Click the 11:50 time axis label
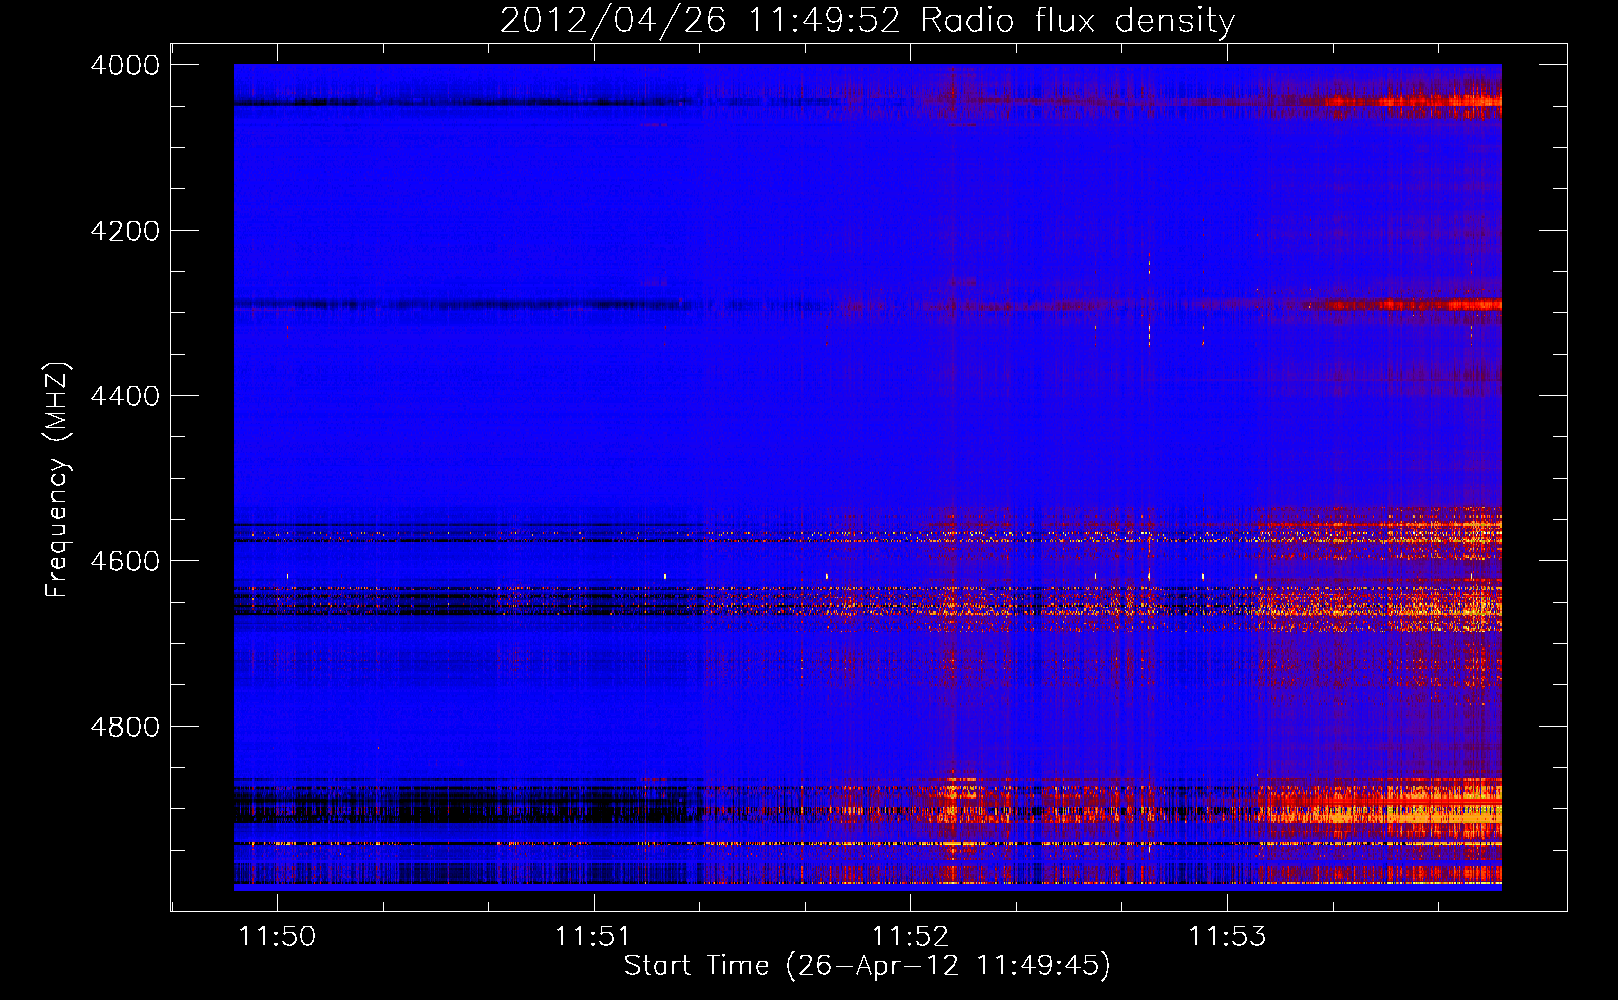This screenshot has width=1618, height=1000. pyautogui.click(x=277, y=936)
